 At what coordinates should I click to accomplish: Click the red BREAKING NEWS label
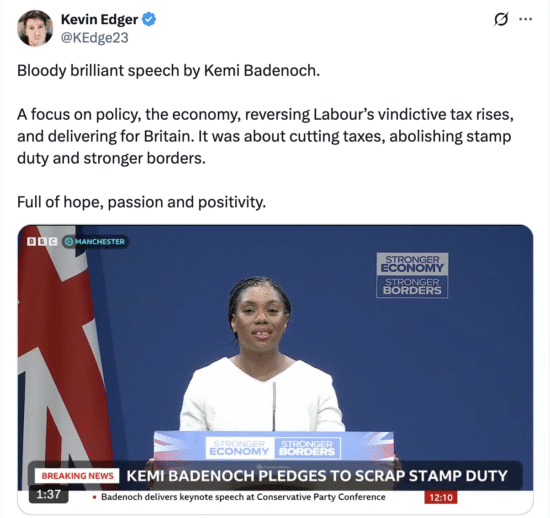[x=77, y=476]
